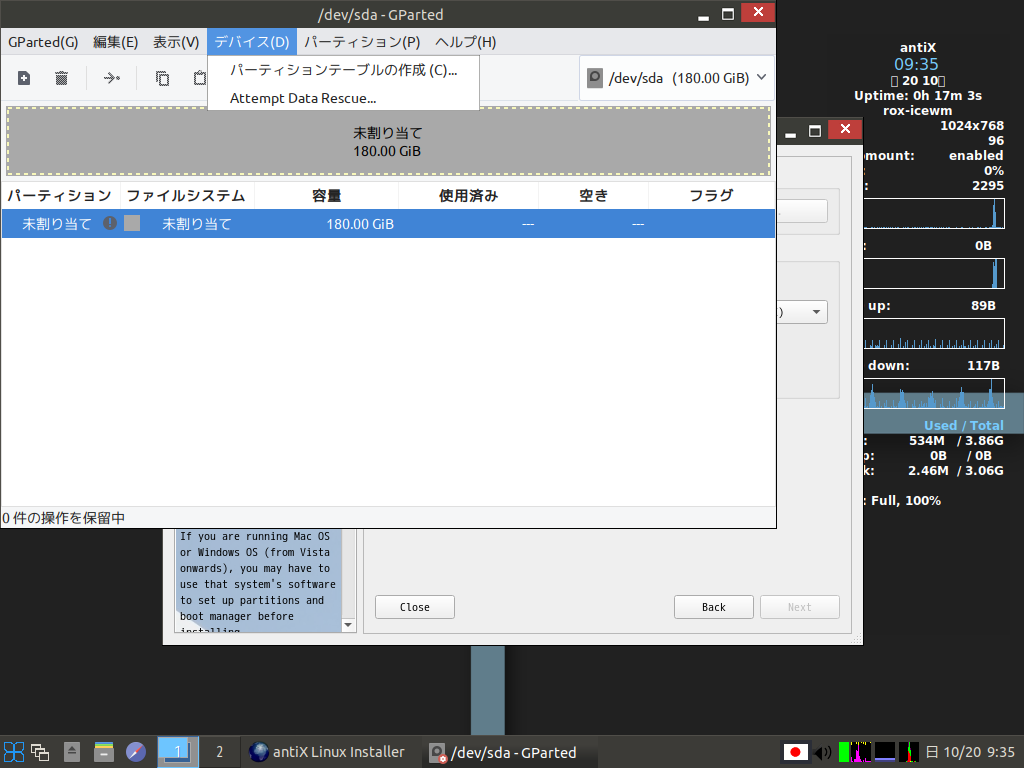
Task: Click the 空き column header
Action: (x=594, y=195)
